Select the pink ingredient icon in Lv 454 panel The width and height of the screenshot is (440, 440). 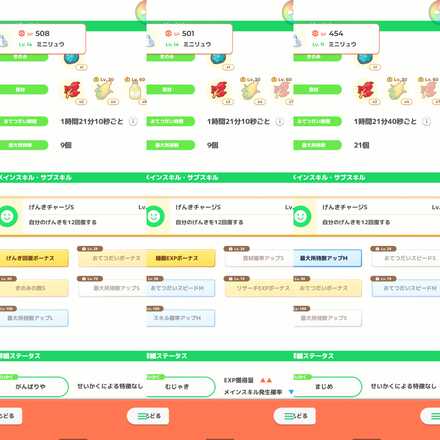coord(429,90)
